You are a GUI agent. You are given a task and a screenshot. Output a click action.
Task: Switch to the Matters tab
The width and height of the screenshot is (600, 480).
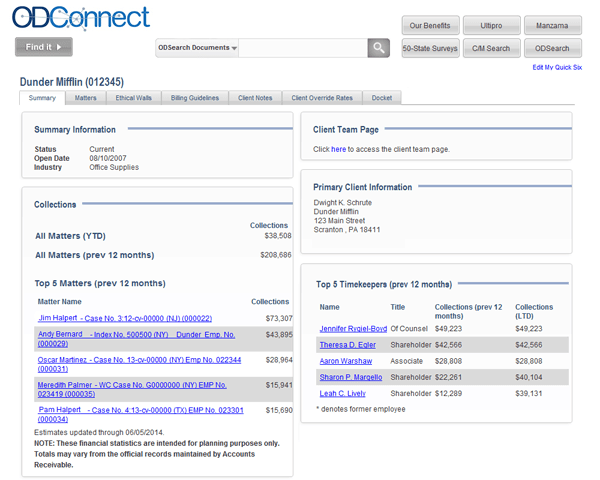pos(86,98)
